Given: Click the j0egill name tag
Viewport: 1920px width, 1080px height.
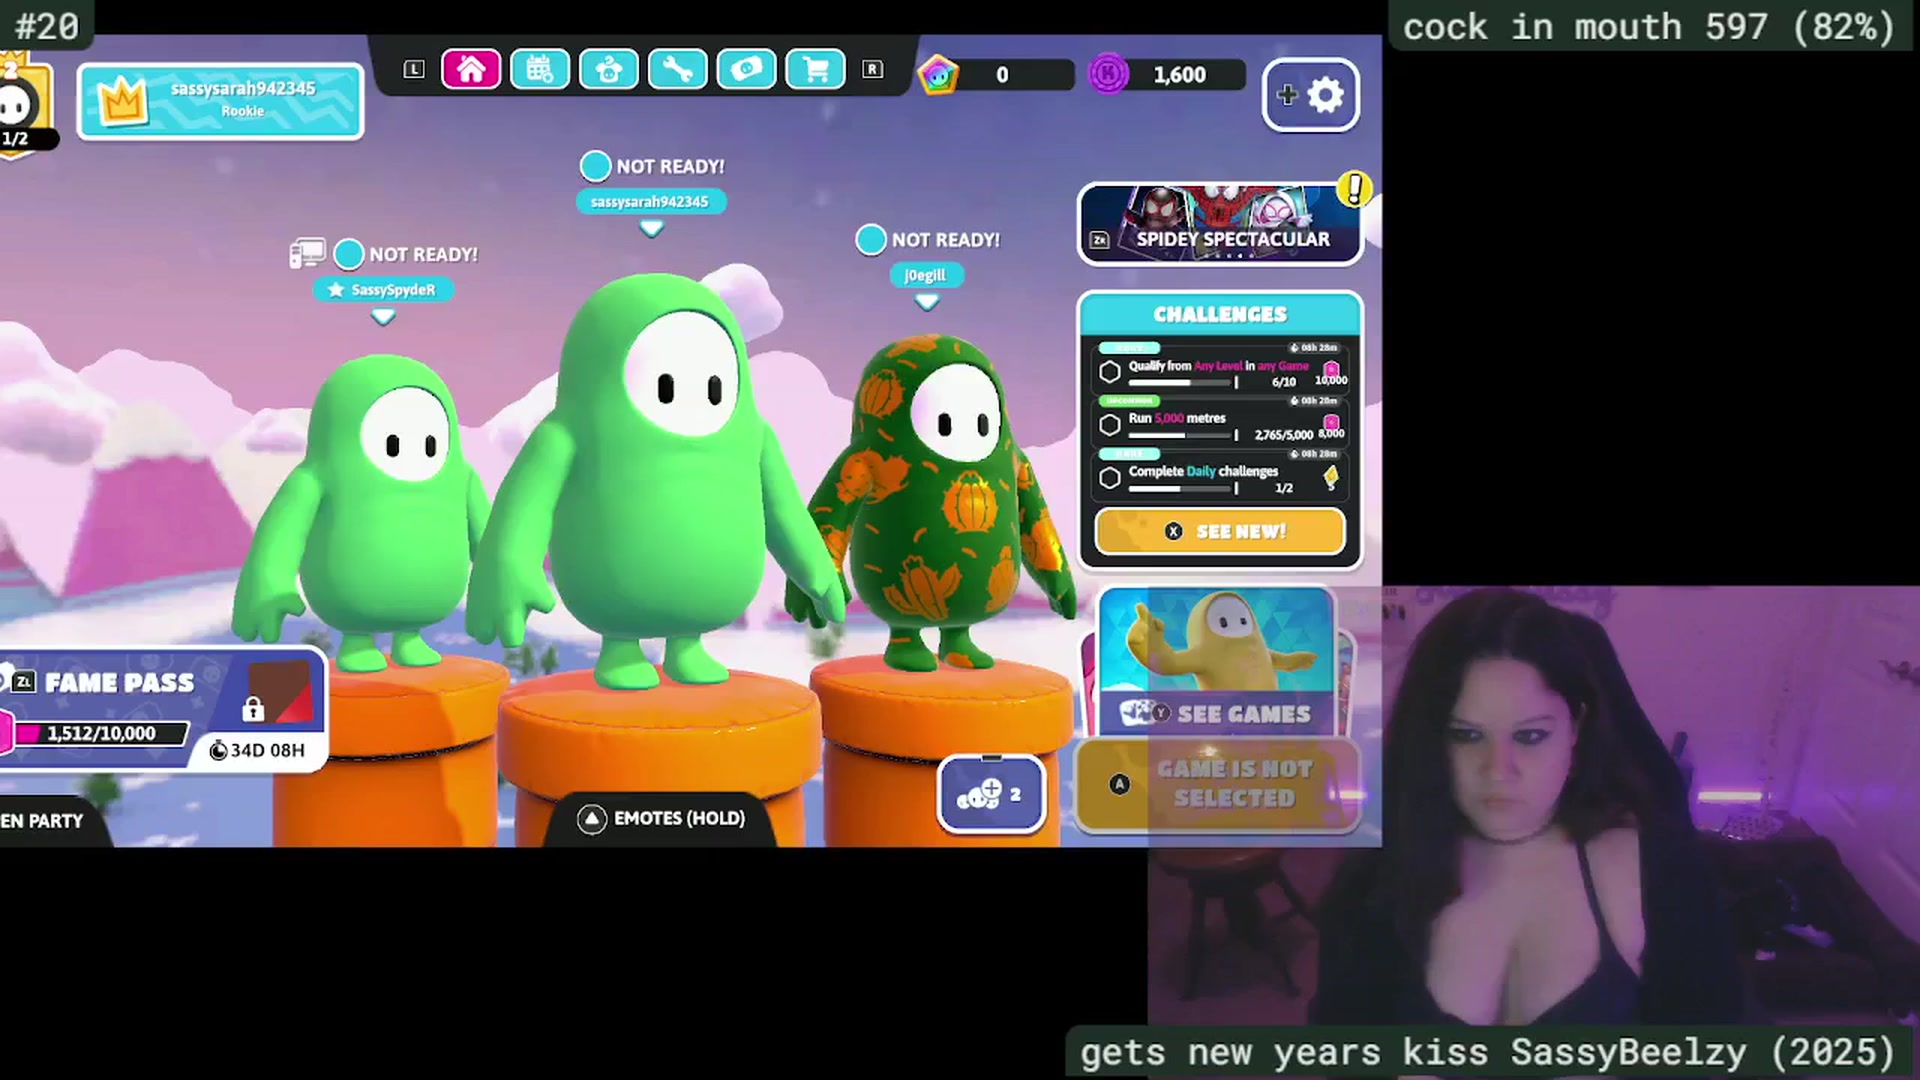Looking at the screenshot, I should coord(926,276).
